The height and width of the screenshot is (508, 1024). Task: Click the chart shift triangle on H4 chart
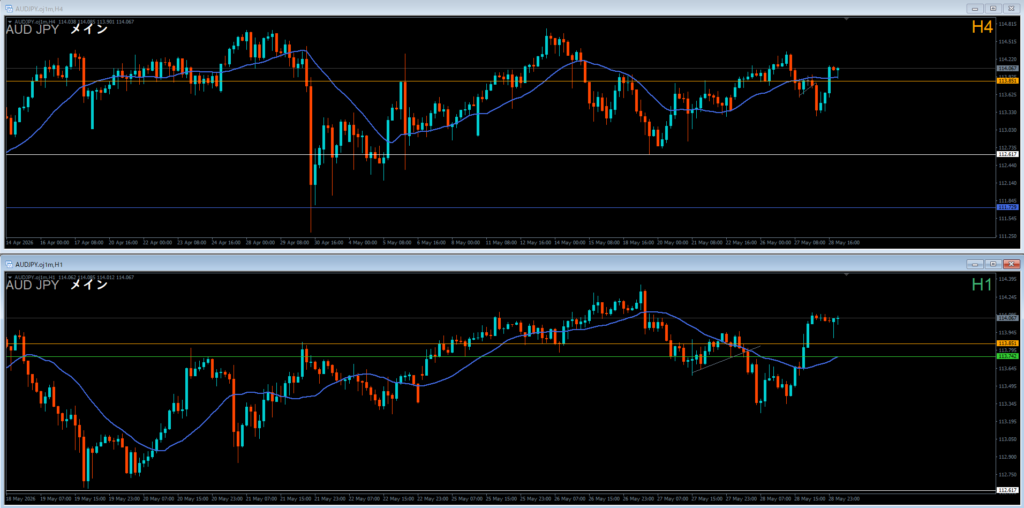(846, 20)
